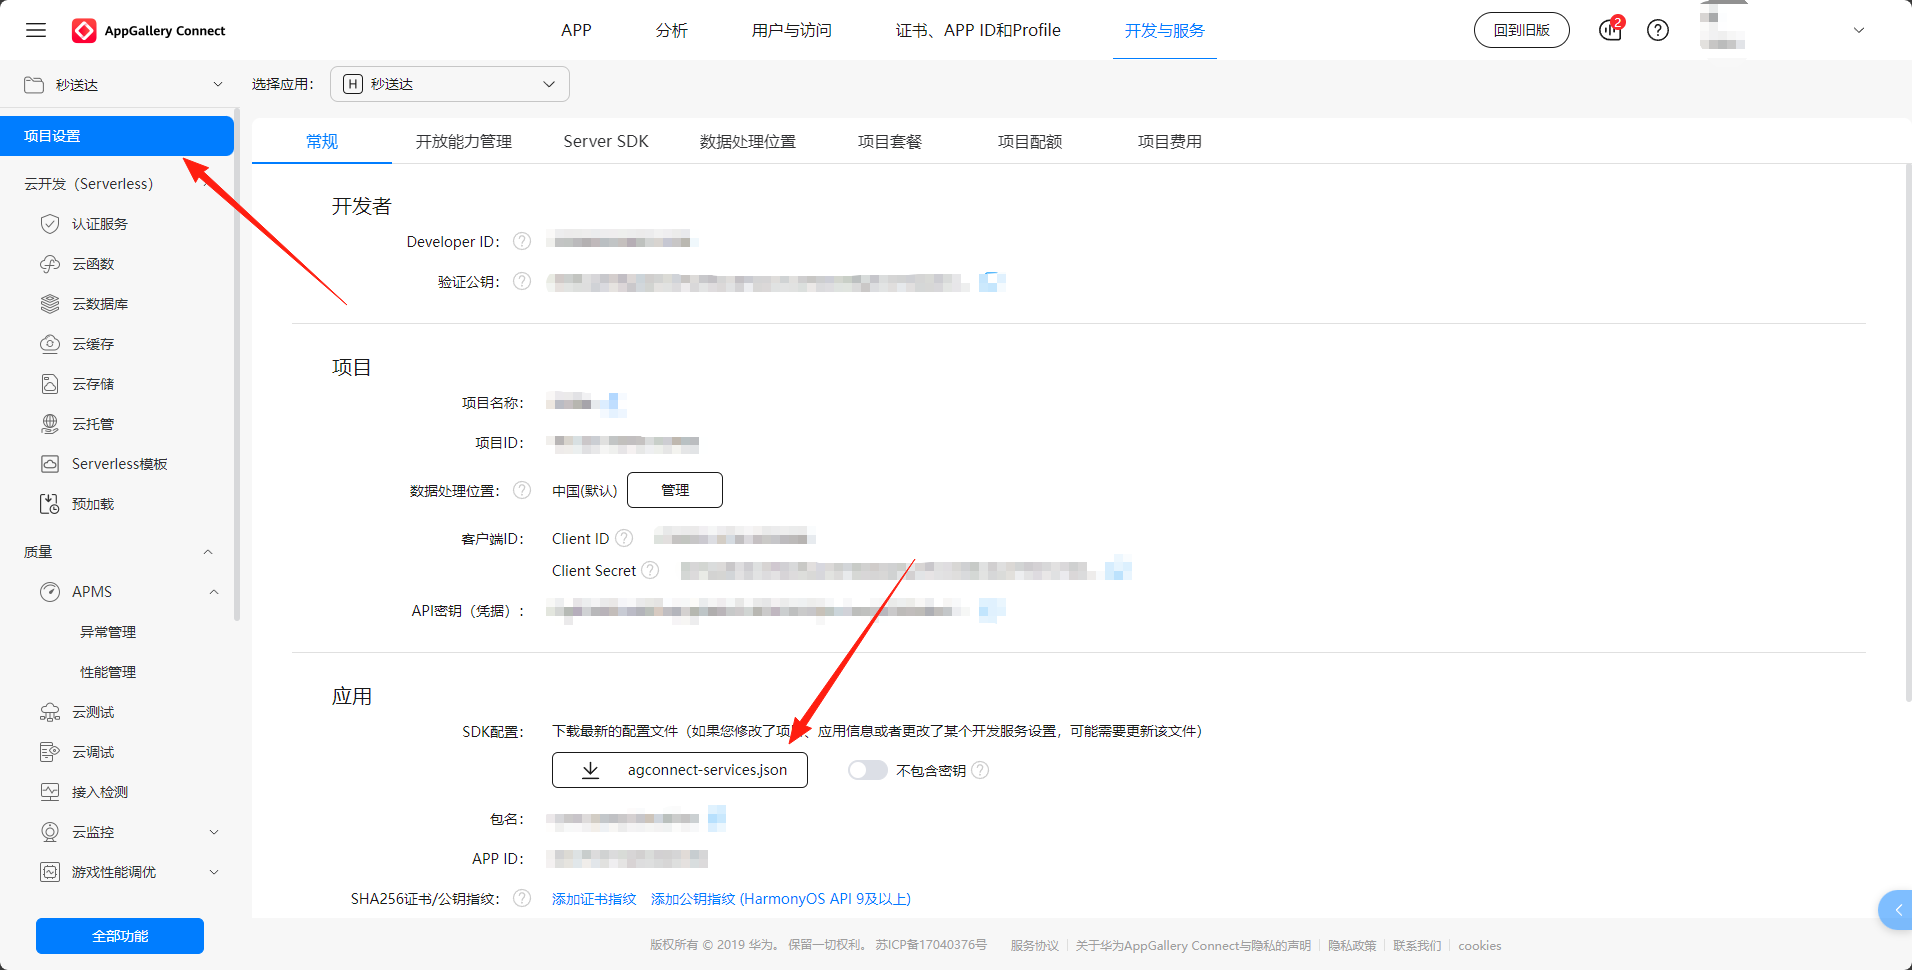Click the 预加载 icon
The width and height of the screenshot is (1912, 970).
pyautogui.click(x=50, y=504)
